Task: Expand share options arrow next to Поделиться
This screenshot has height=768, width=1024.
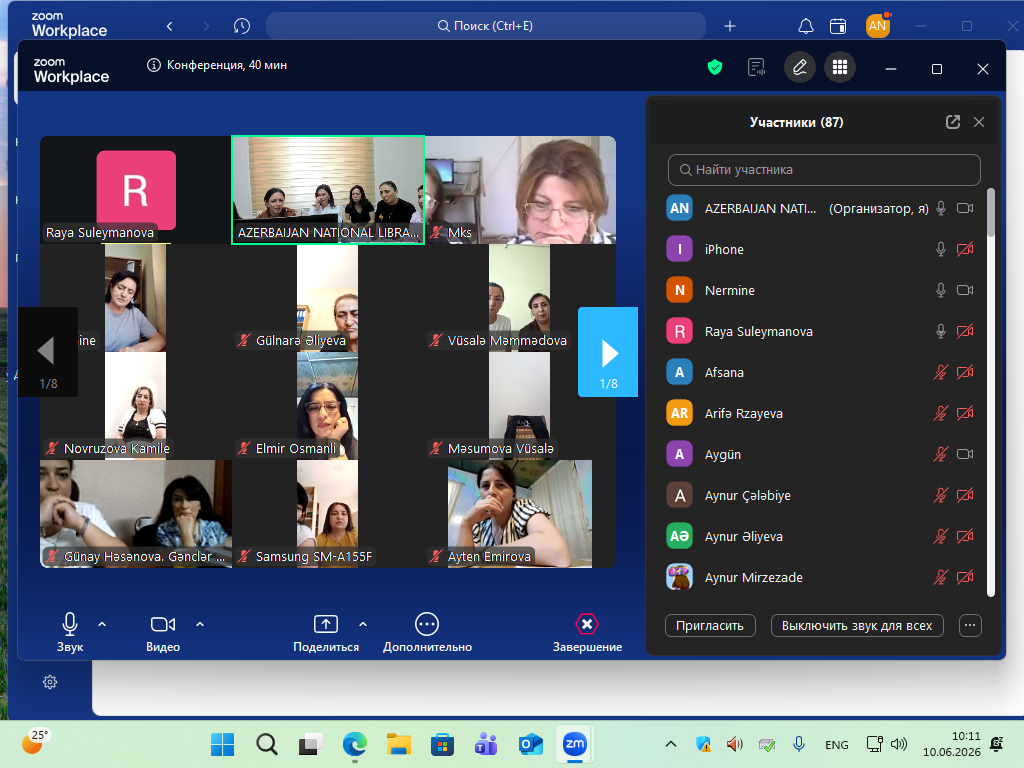Action: 363,624
